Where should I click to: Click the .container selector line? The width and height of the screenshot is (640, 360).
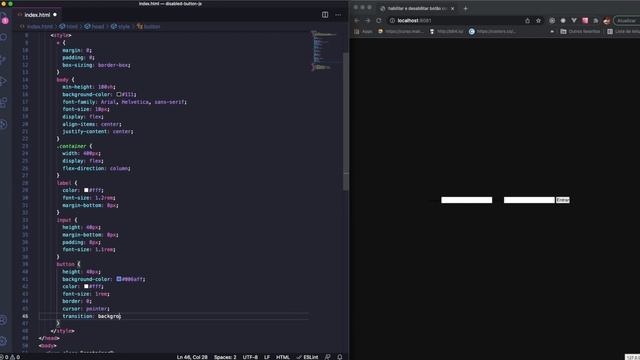coord(74,146)
